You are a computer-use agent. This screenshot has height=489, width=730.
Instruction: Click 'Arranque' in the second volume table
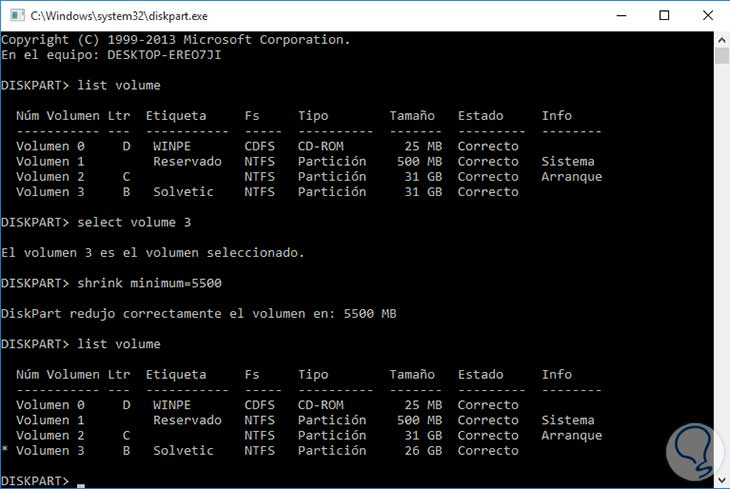571,436
